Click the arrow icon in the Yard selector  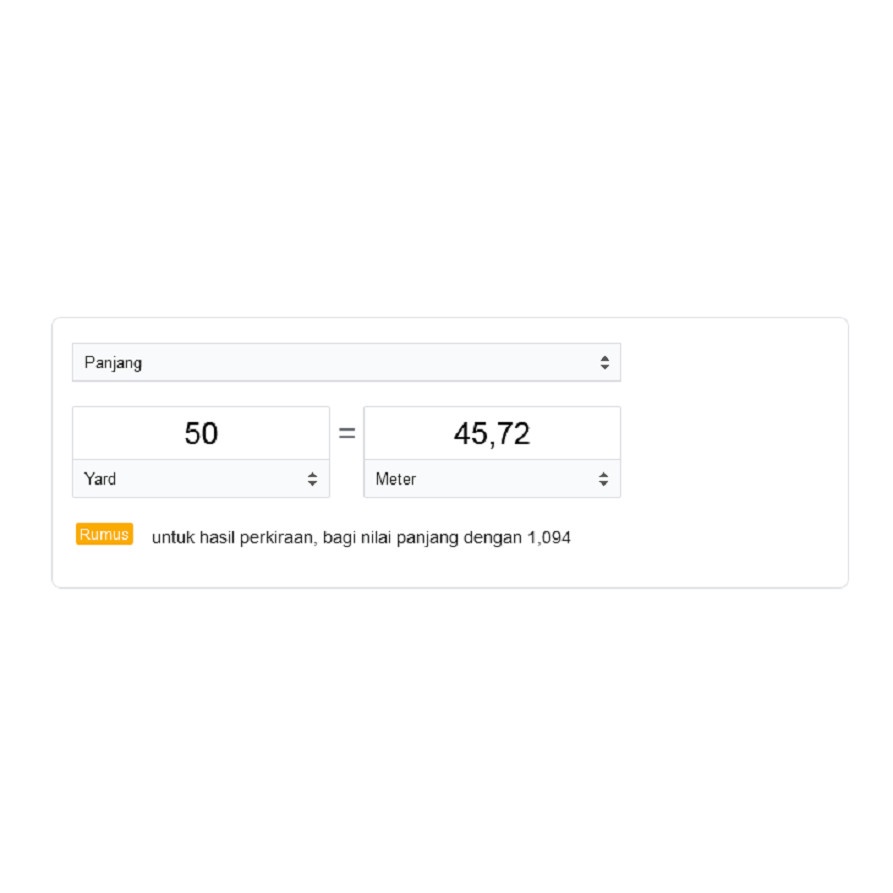(x=313, y=479)
